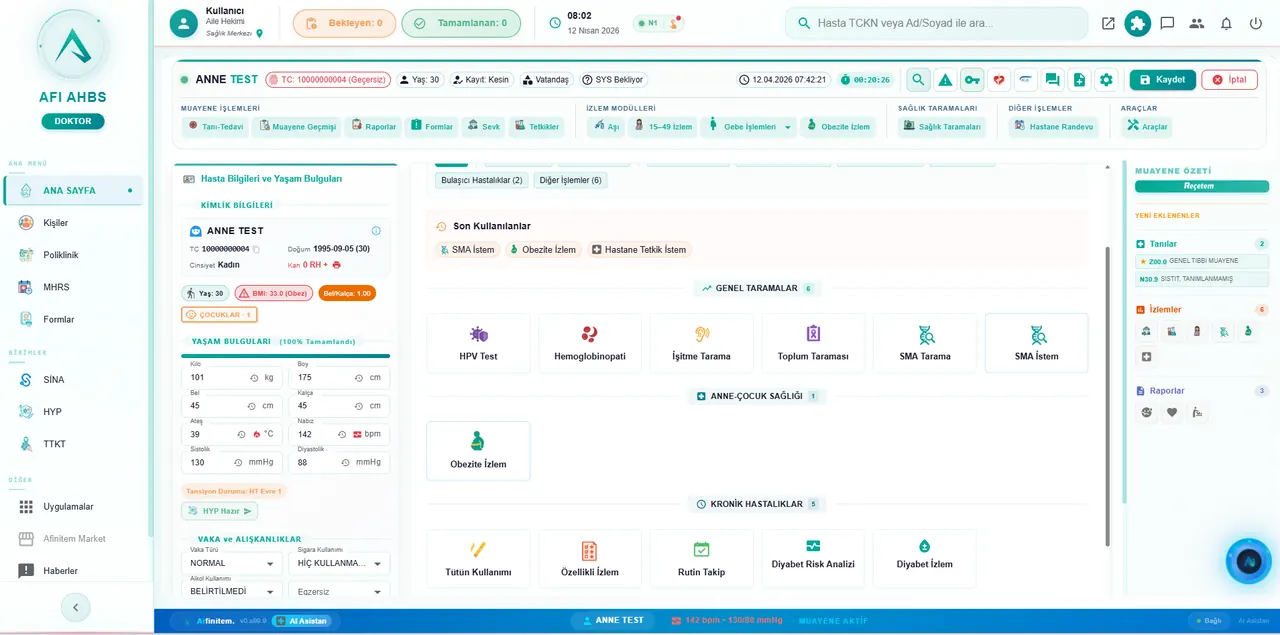Open Poliklinik from the sidebar
Viewport: 1280px width, 635px height.
point(73,255)
